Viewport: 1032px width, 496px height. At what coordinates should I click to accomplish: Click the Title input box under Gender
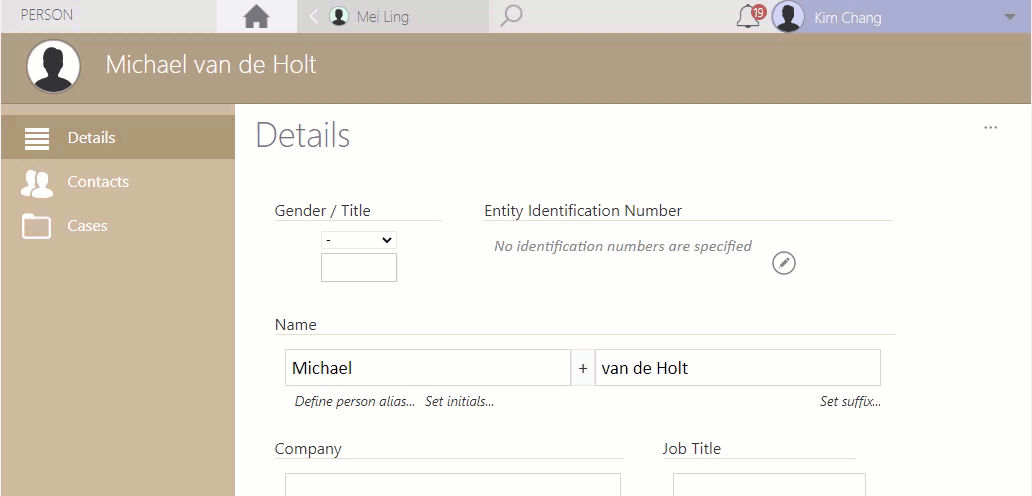(x=359, y=268)
